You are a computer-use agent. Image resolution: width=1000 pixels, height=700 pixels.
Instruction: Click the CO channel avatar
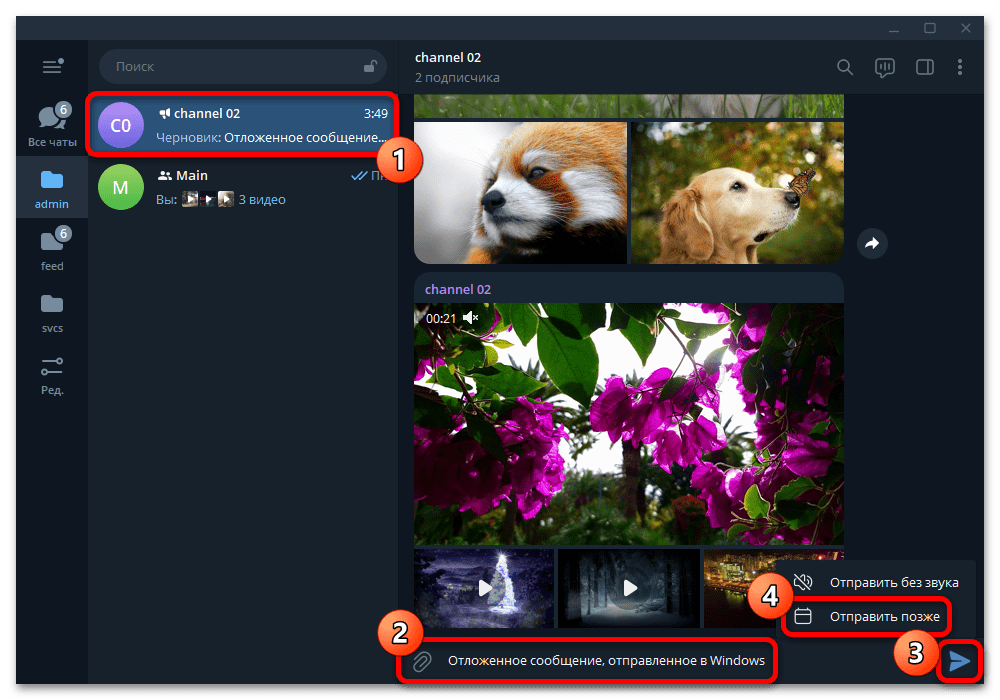tap(121, 125)
